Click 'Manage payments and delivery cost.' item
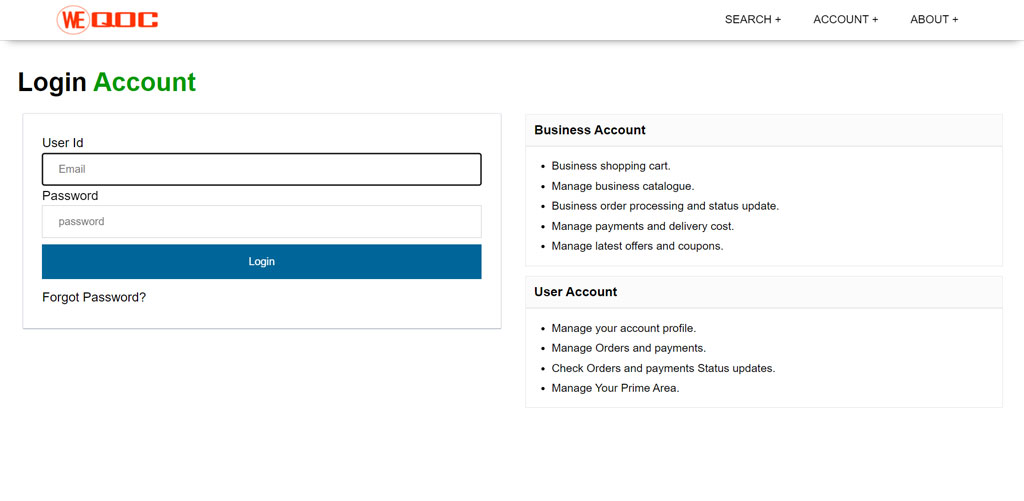Viewport: 1024px width, 501px height. point(642,226)
